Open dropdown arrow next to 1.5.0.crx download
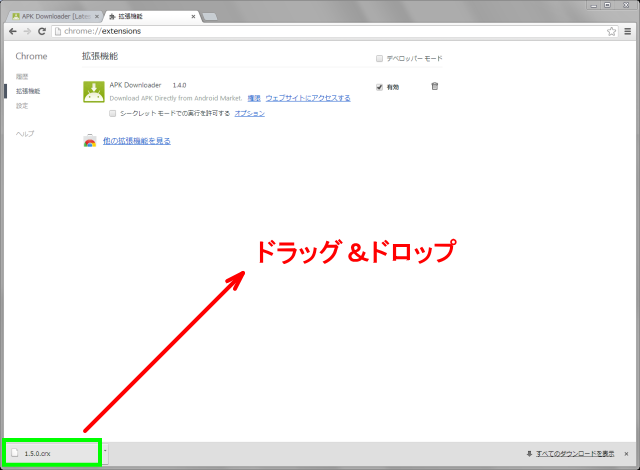This screenshot has width=640, height=470. click(104, 454)
